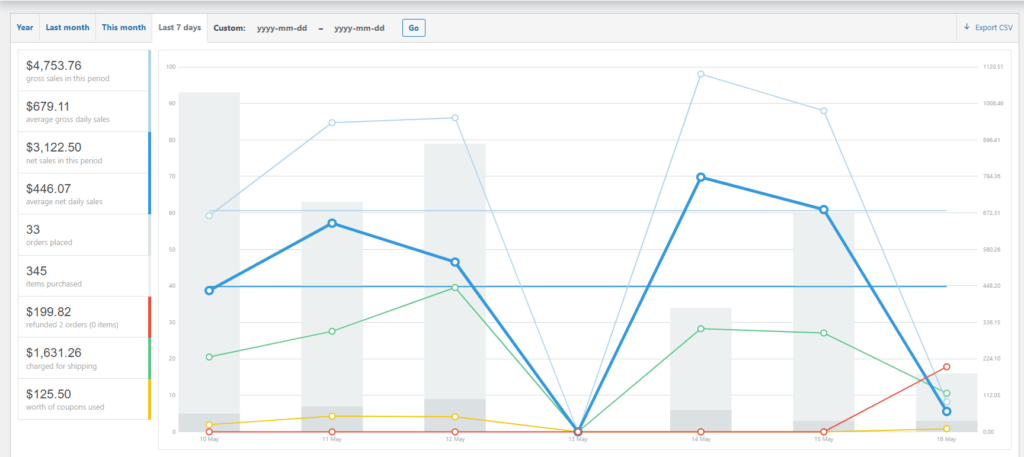
Task: Click red color bar beside refunded orders
Action: click(x=150, y=317)
